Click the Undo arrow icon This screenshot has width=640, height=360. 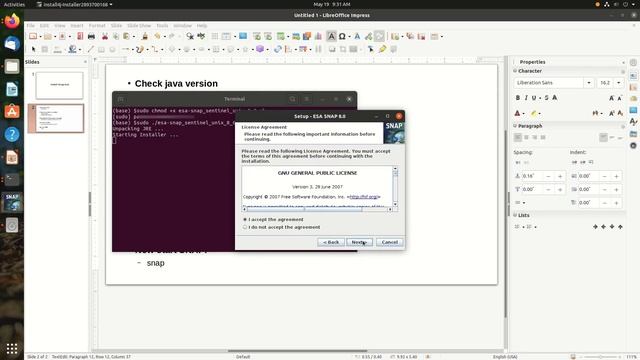[x=157, y=36]
